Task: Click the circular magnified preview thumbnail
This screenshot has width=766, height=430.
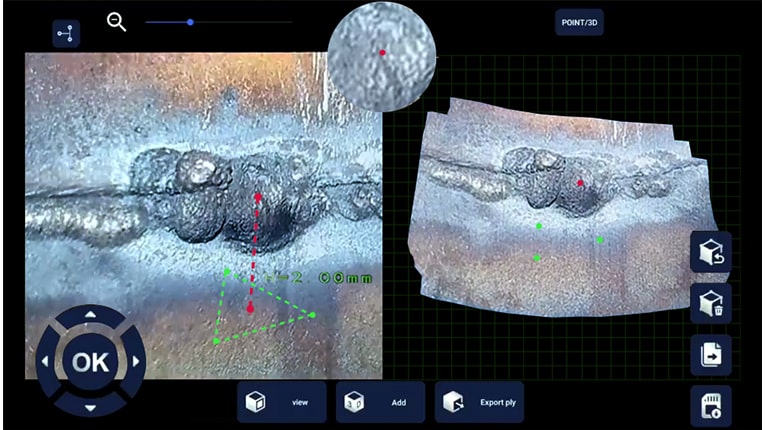Action: point(382,52)
